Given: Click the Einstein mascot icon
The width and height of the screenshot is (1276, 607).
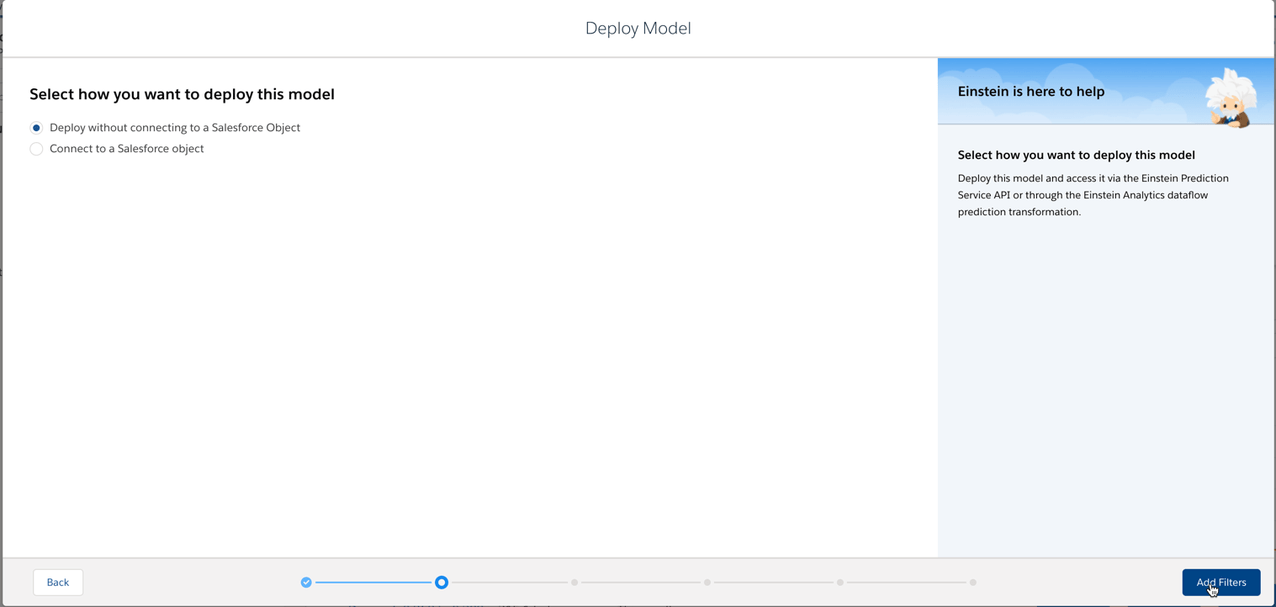Looking at the screenshot, I should 1229,98.
